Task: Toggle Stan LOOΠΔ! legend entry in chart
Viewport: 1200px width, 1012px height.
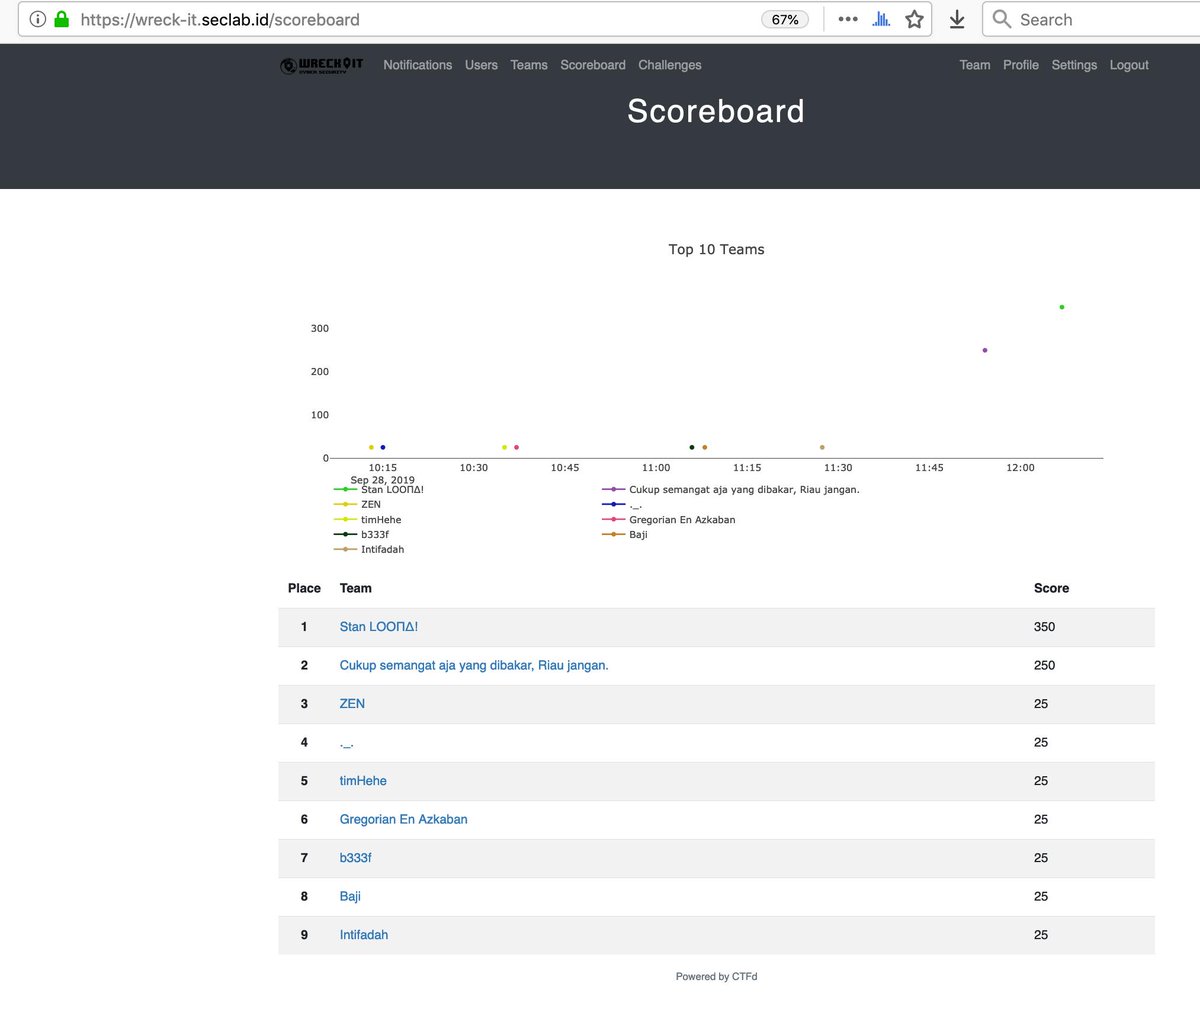Action: click(379, 490)
